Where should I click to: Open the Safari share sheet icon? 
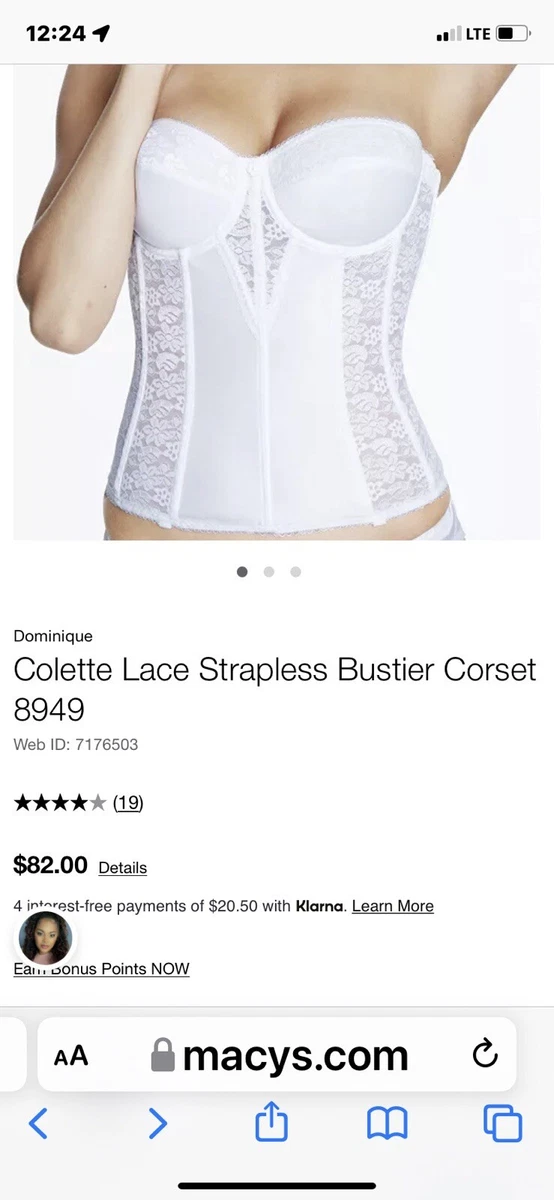271,1122
